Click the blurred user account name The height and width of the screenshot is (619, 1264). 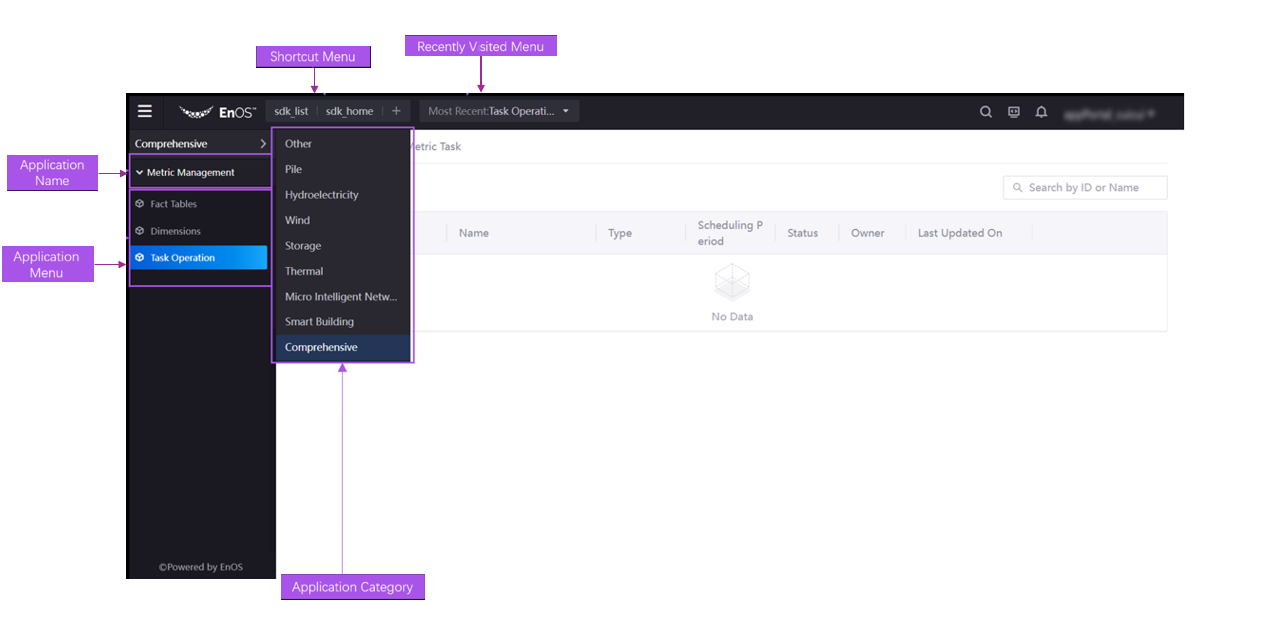point(1112,113)
